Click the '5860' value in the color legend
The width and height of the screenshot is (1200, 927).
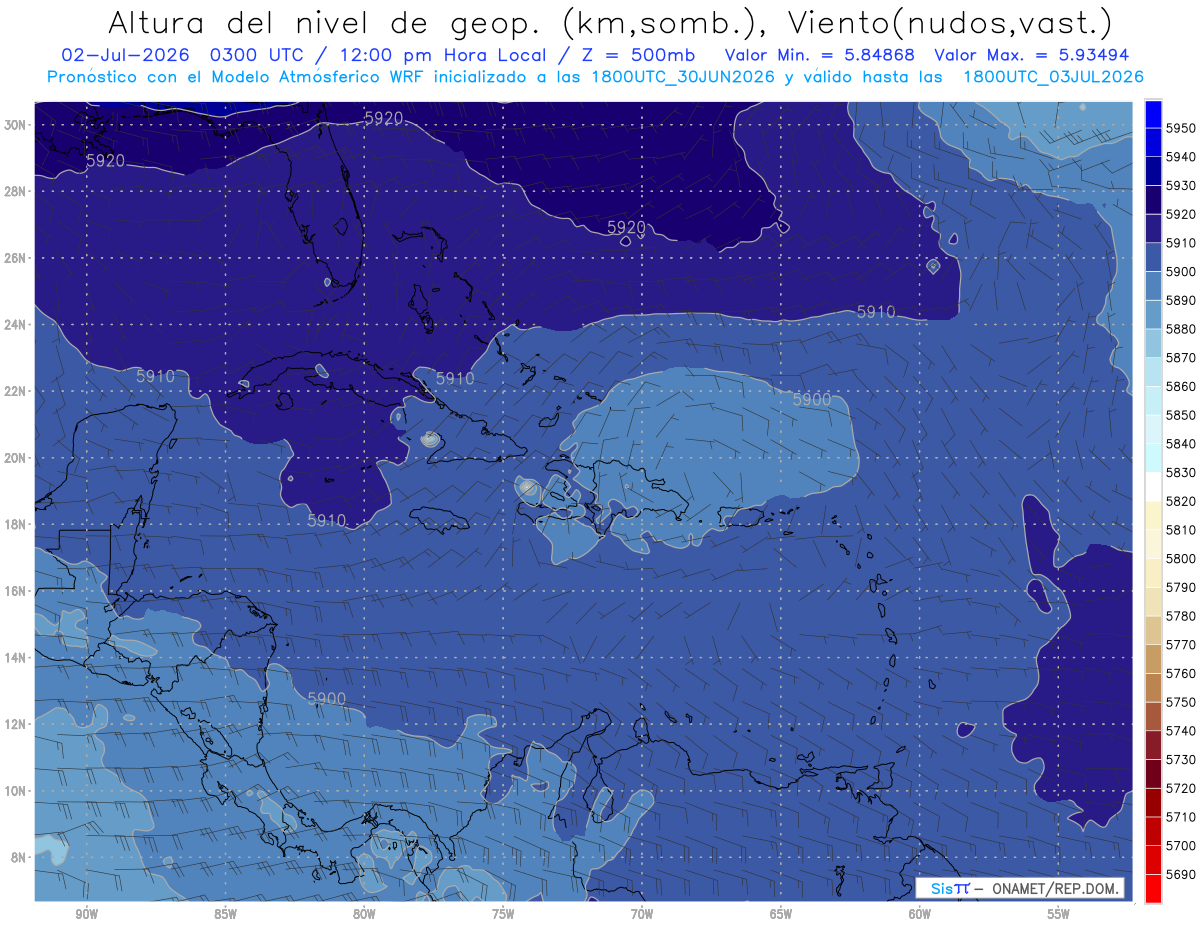pyautogui.click(x=1180, y=386)
